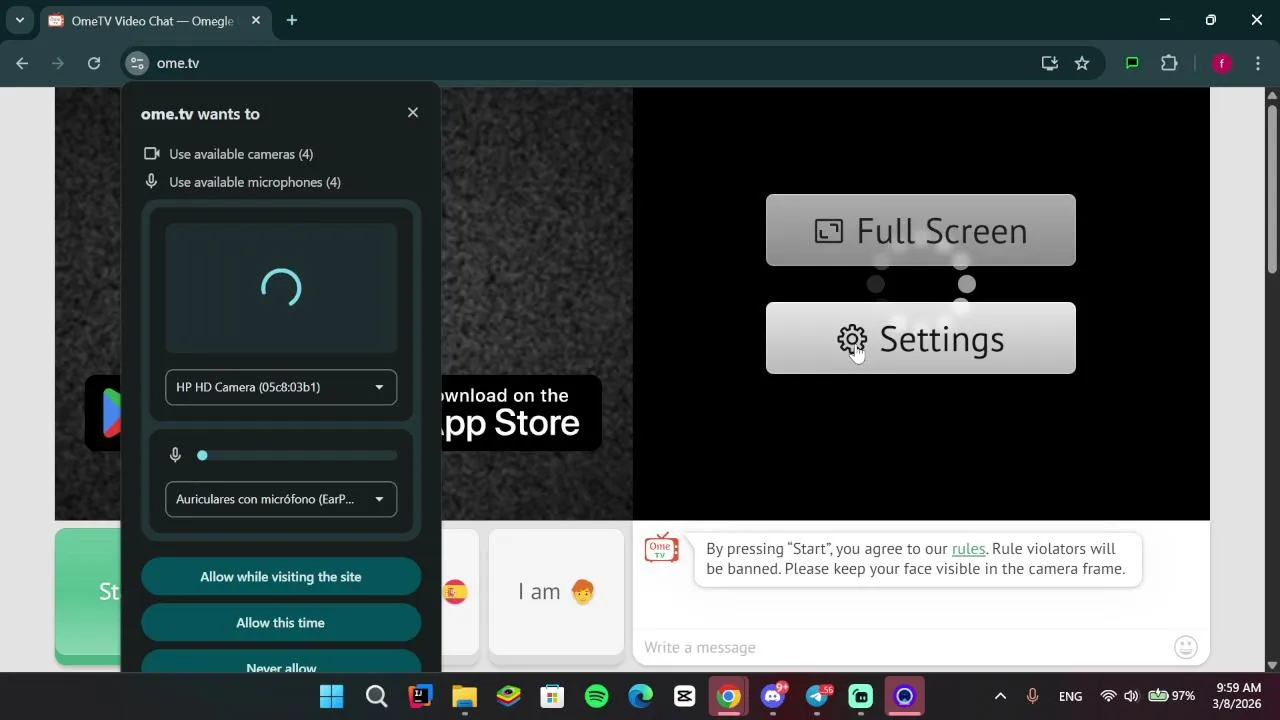Open volume speaker tray icon
The image size is (1280, 720).
(1131, 696)
